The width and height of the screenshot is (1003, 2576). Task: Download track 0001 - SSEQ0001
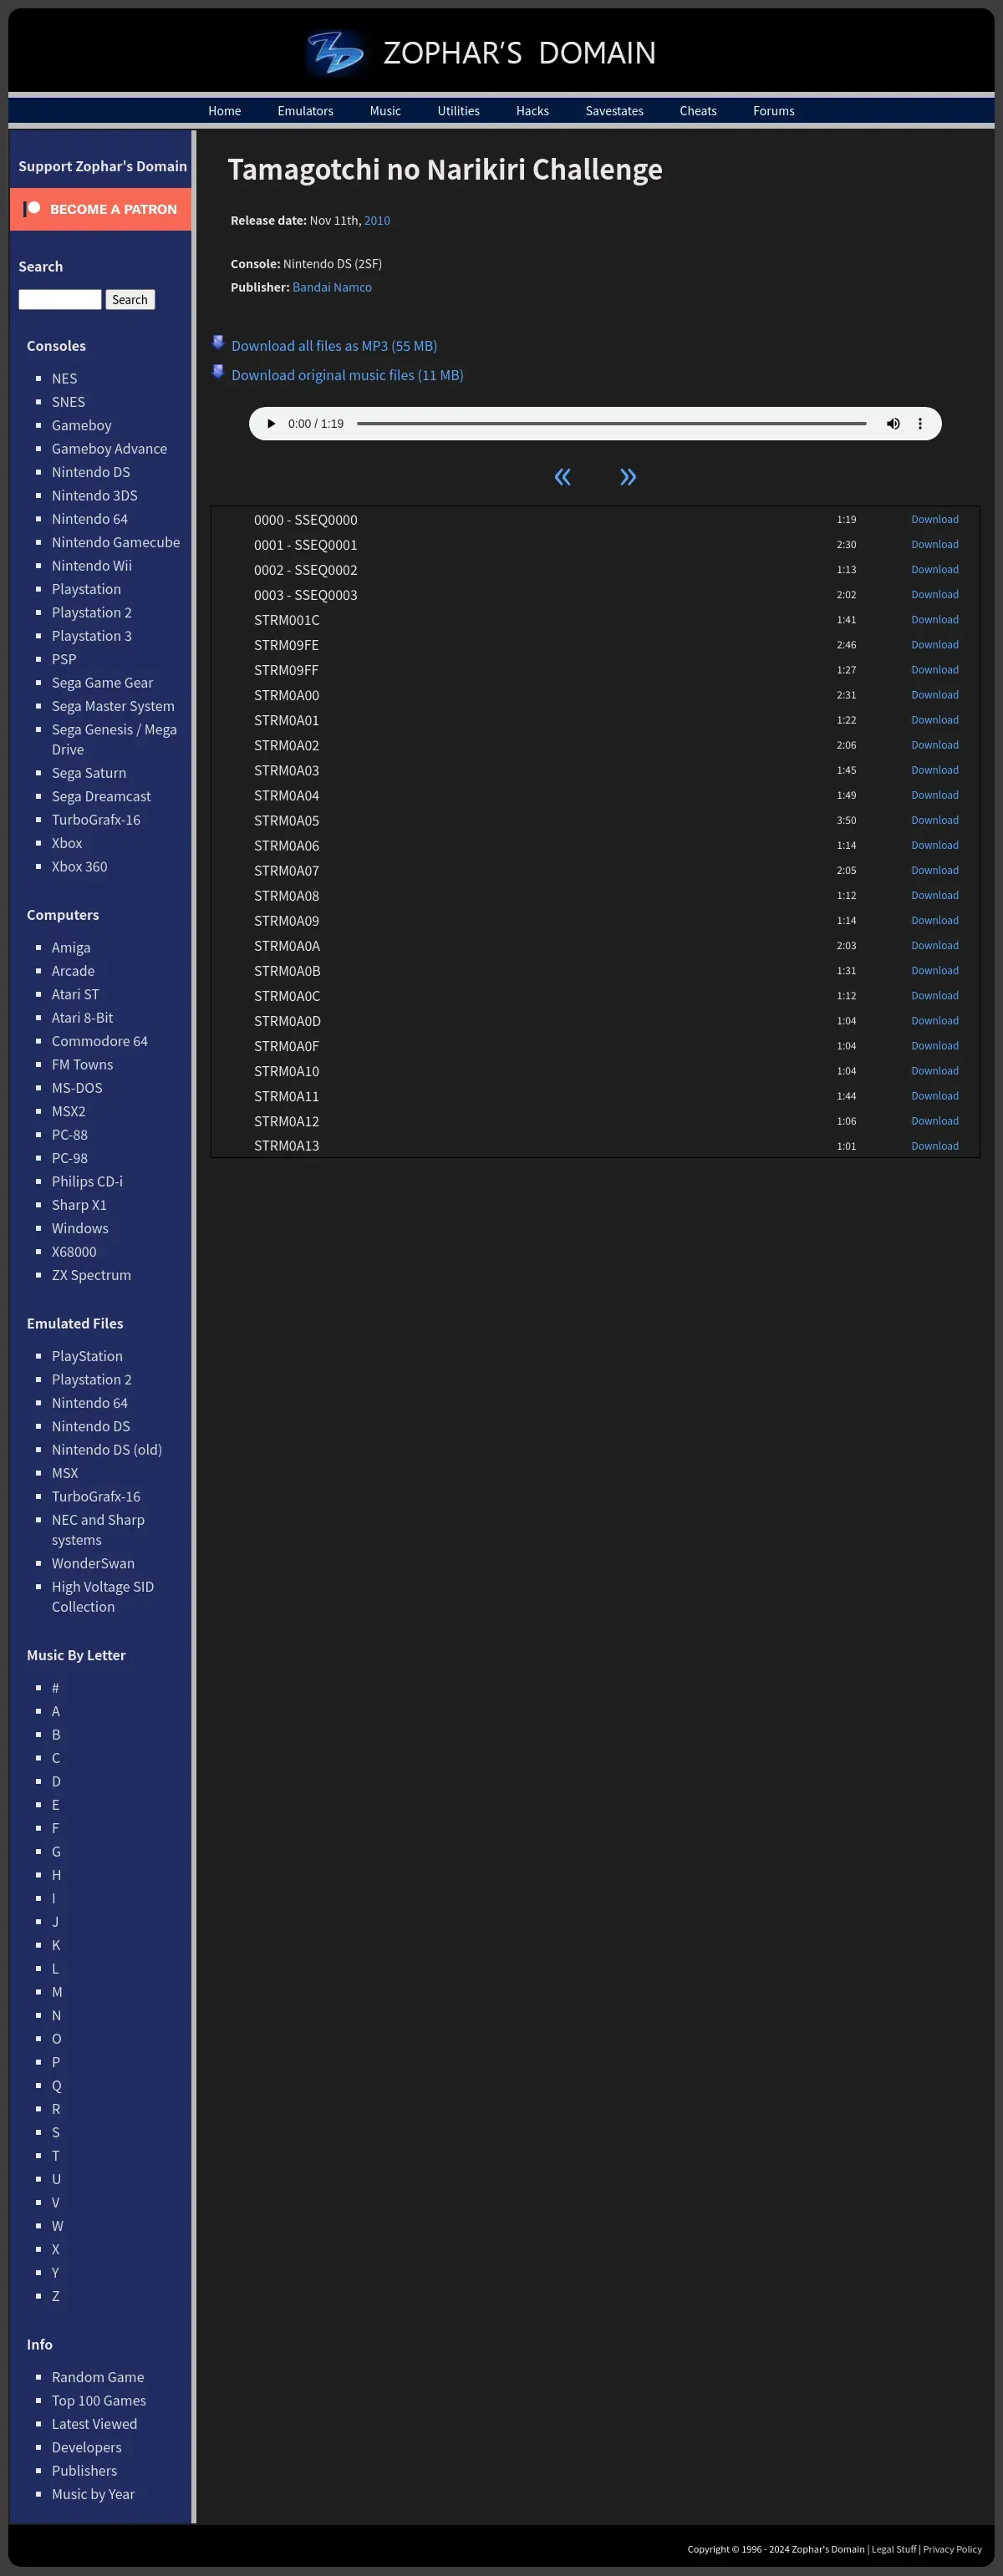pos(934,545)
